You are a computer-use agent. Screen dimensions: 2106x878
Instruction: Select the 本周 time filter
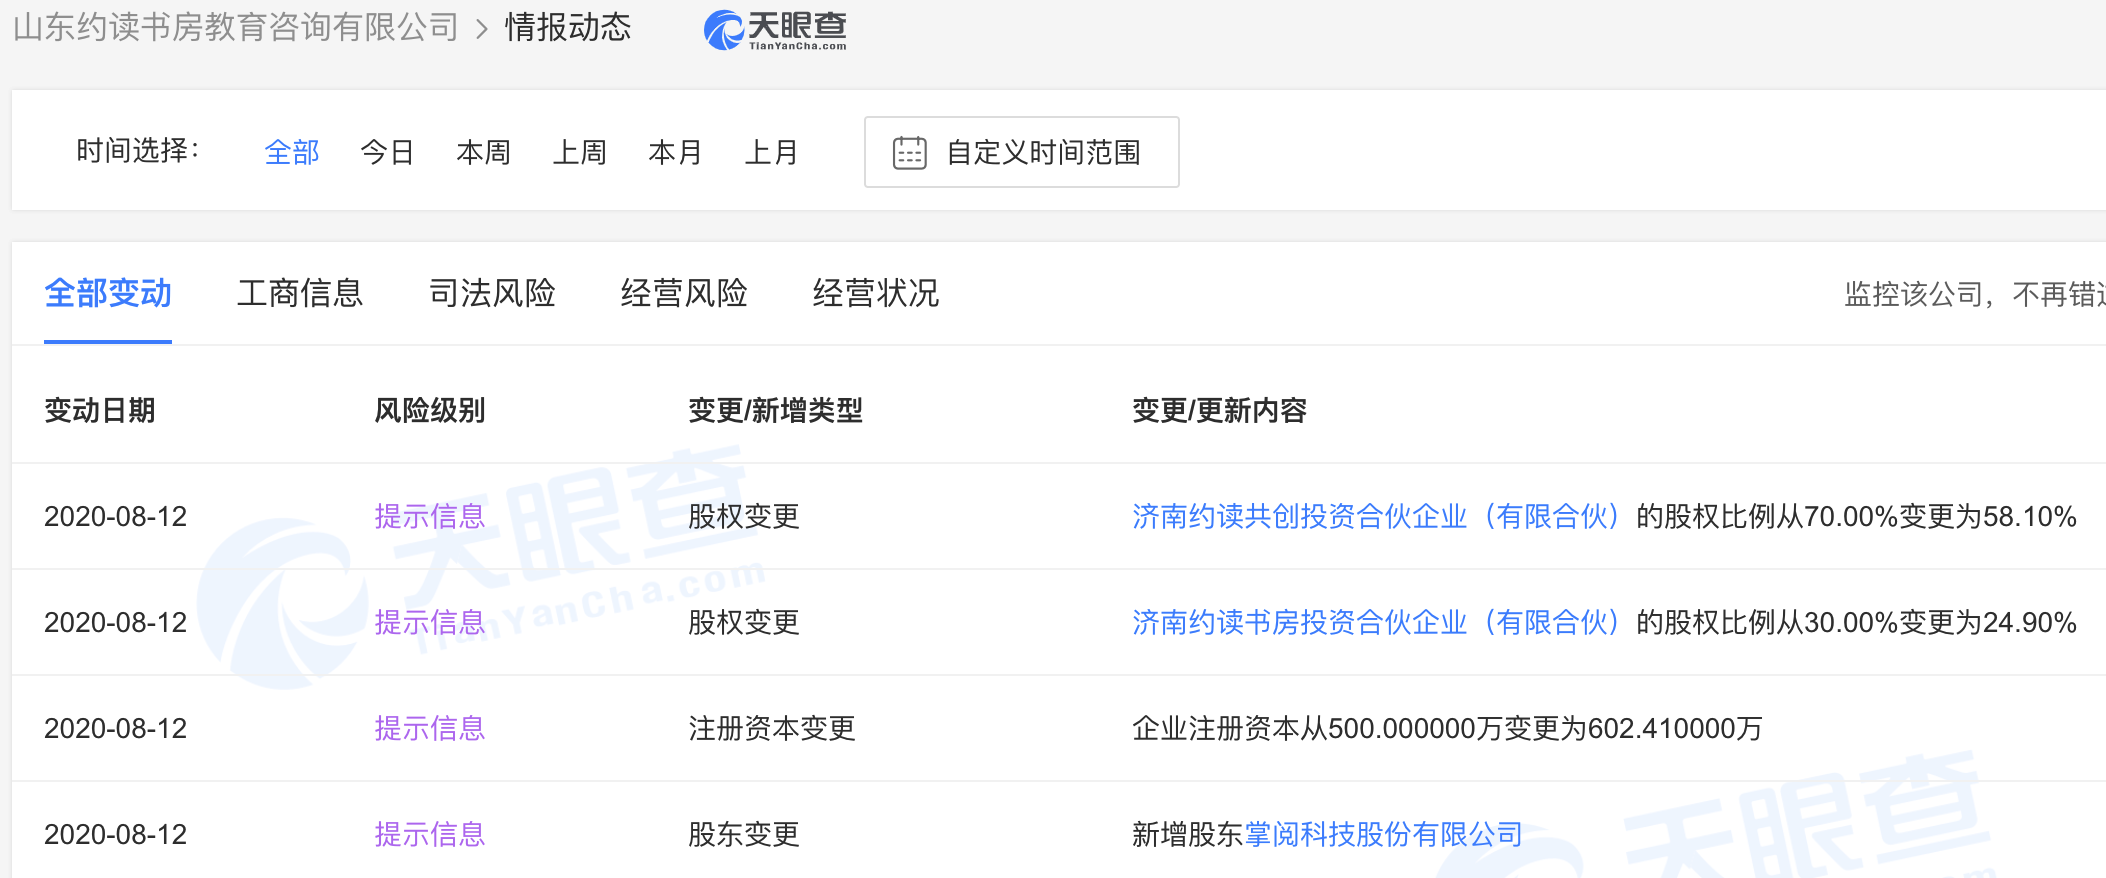tap(483, 152)
